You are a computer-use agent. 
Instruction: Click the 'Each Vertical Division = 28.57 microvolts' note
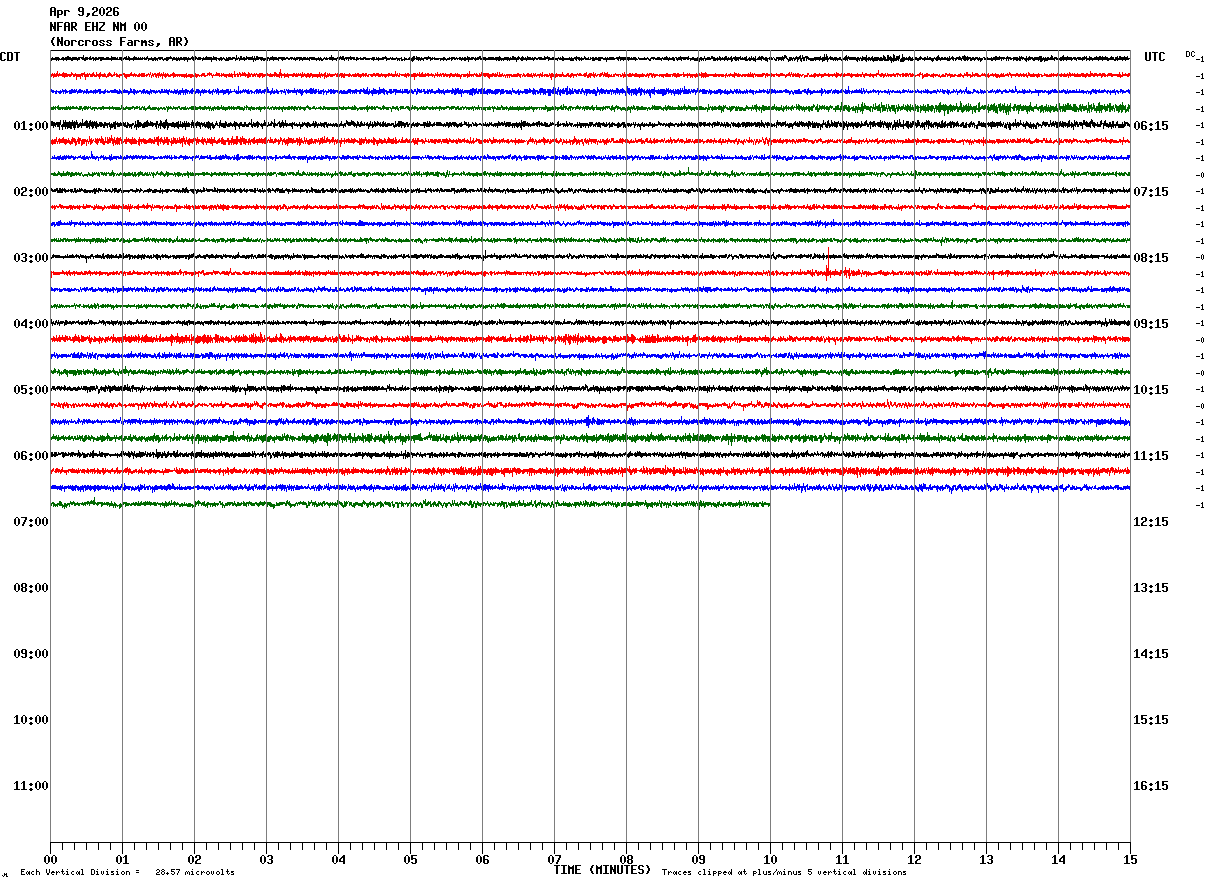coord(128,873)
